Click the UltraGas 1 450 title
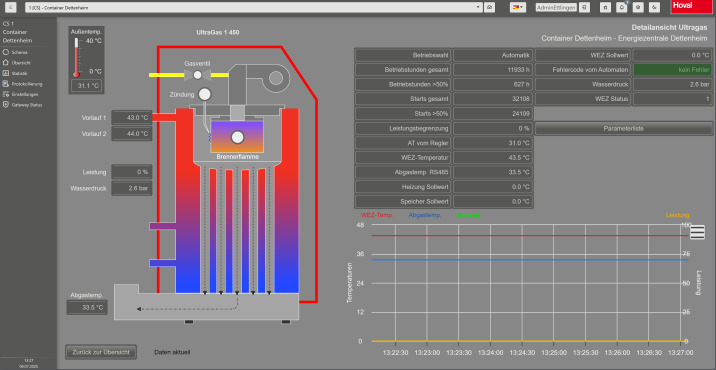The width and height of the screenshot is (716, 370). (x=218, y=32)
